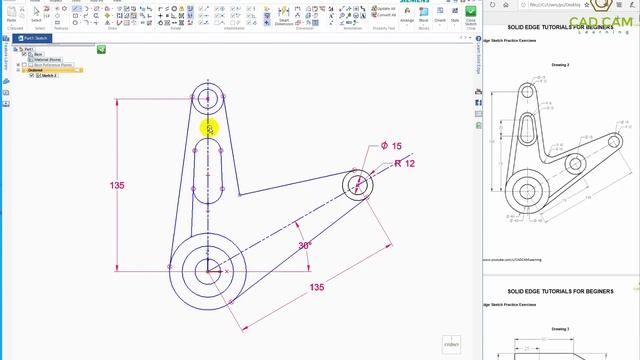Toggle Base Reference Planes checkbox
Screen dimensions: 640x360
[24, 64]
